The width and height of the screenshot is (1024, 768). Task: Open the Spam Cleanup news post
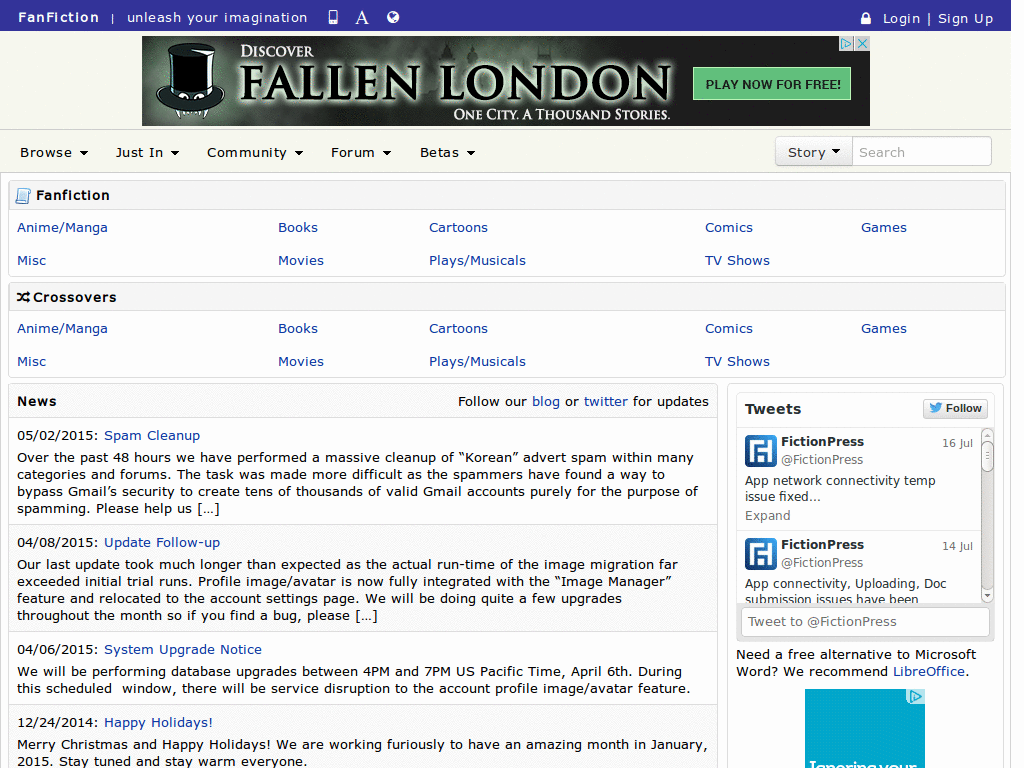click(x=151, y=435)
